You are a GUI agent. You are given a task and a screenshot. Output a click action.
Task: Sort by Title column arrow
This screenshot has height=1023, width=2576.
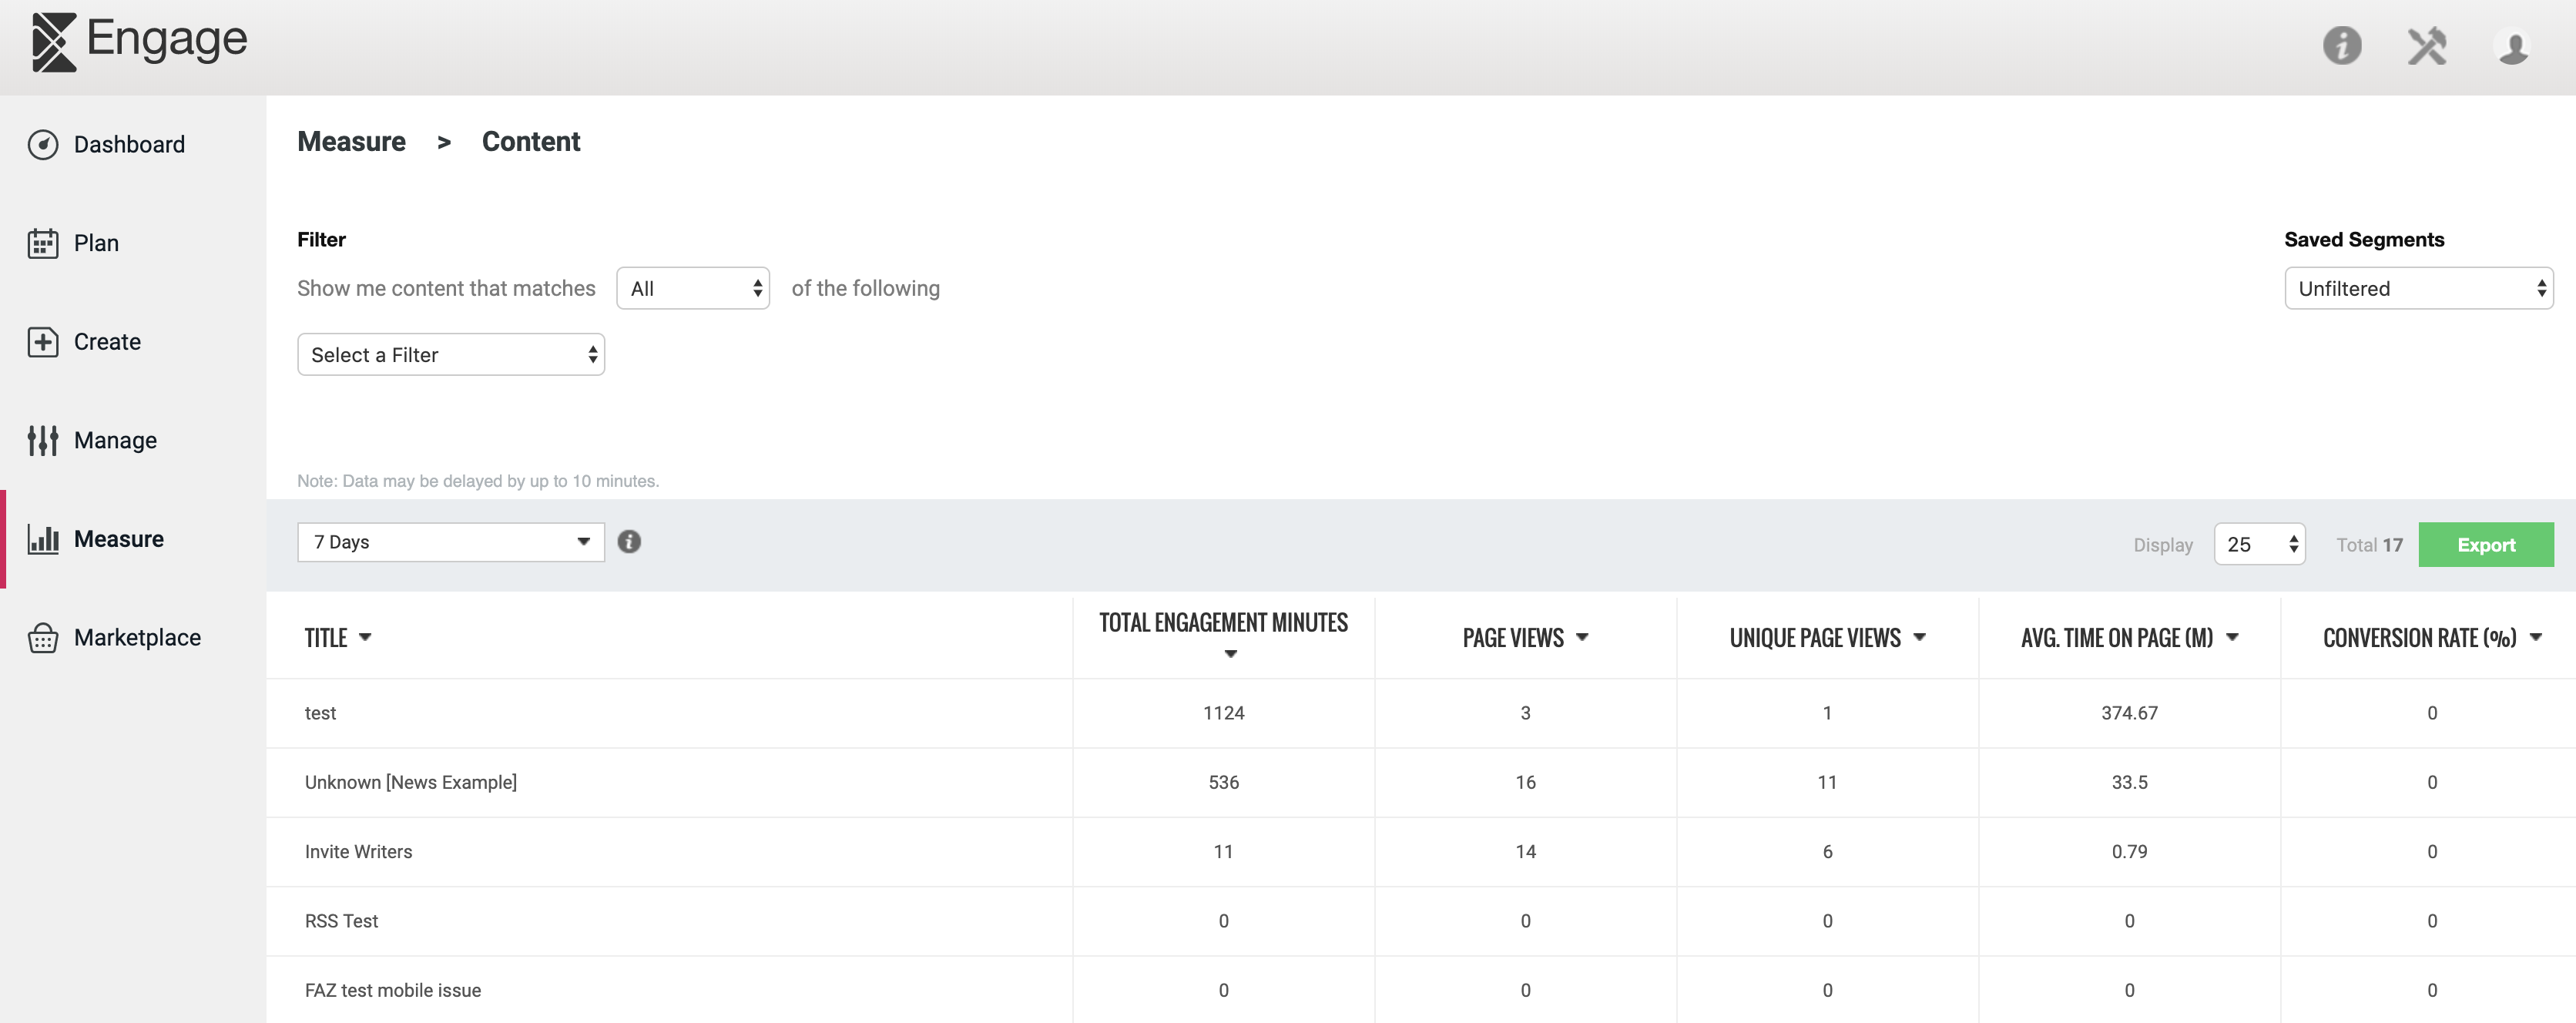click(365, 637)
